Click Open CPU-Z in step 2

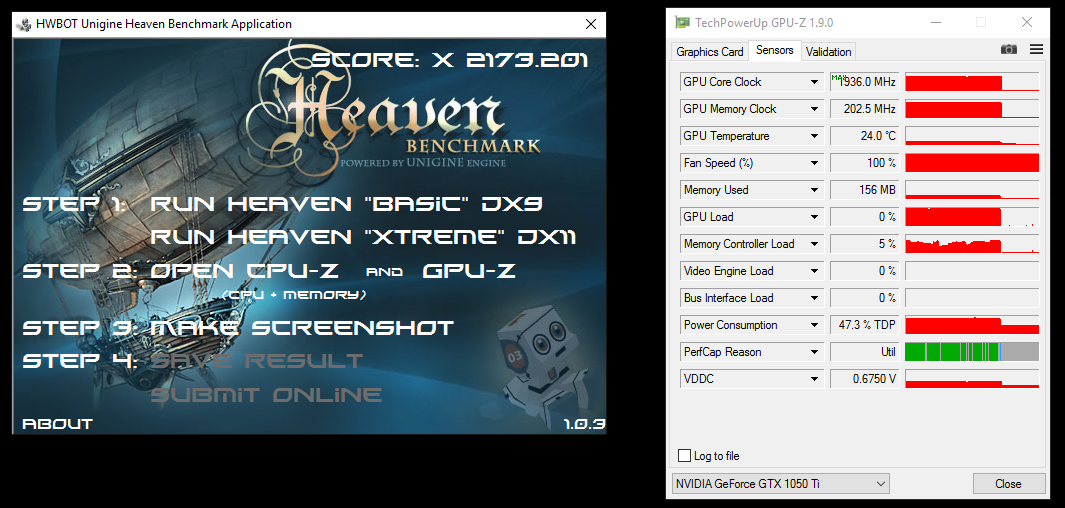click(x=245, y=271)
